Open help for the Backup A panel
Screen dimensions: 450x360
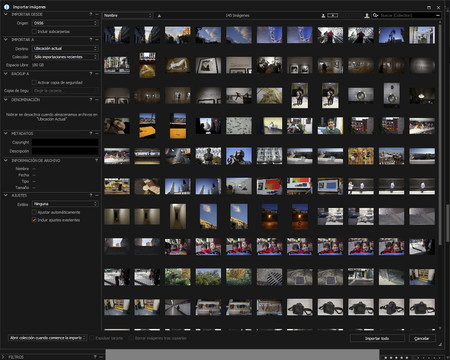91,74
